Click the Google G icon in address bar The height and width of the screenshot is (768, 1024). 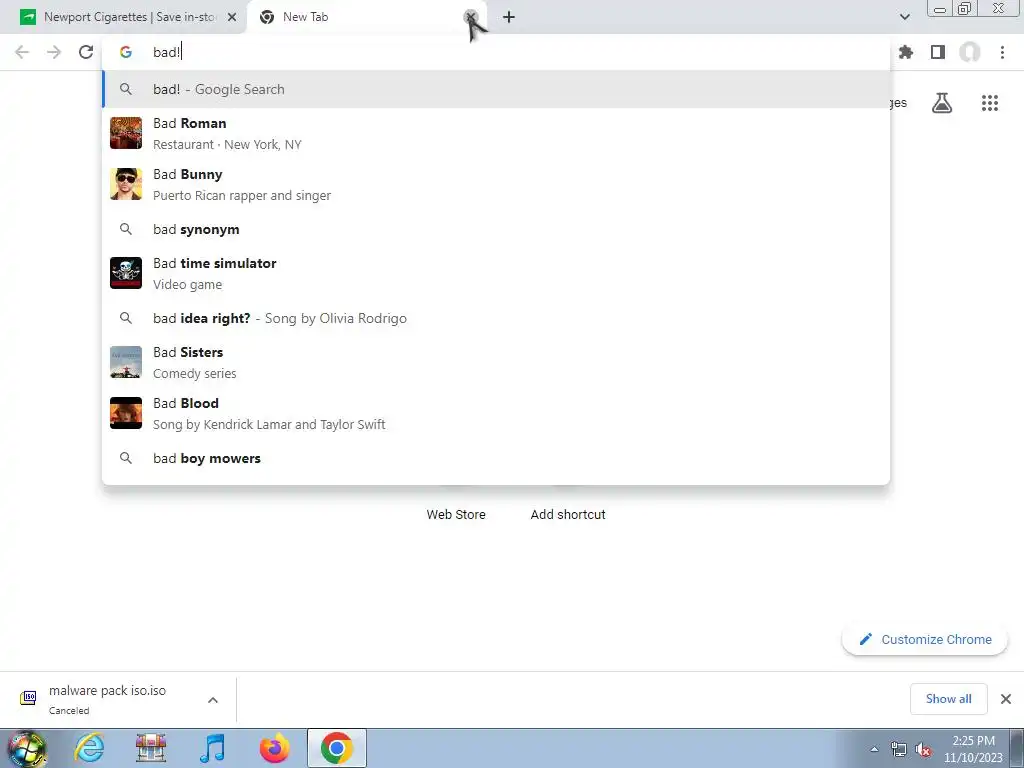(125, 52)
